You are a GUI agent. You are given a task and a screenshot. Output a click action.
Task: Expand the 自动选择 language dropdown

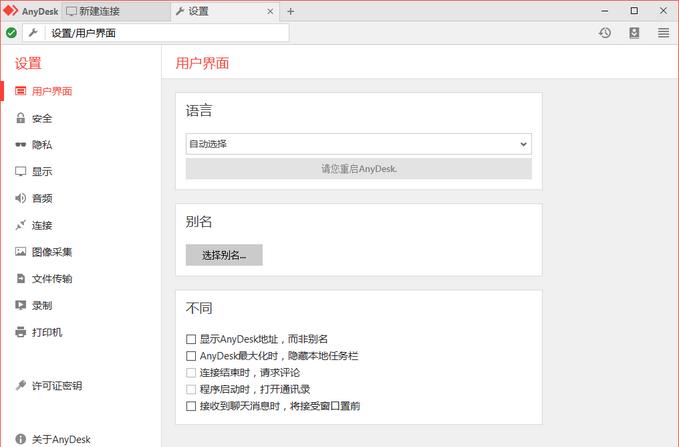coord(358,144)
